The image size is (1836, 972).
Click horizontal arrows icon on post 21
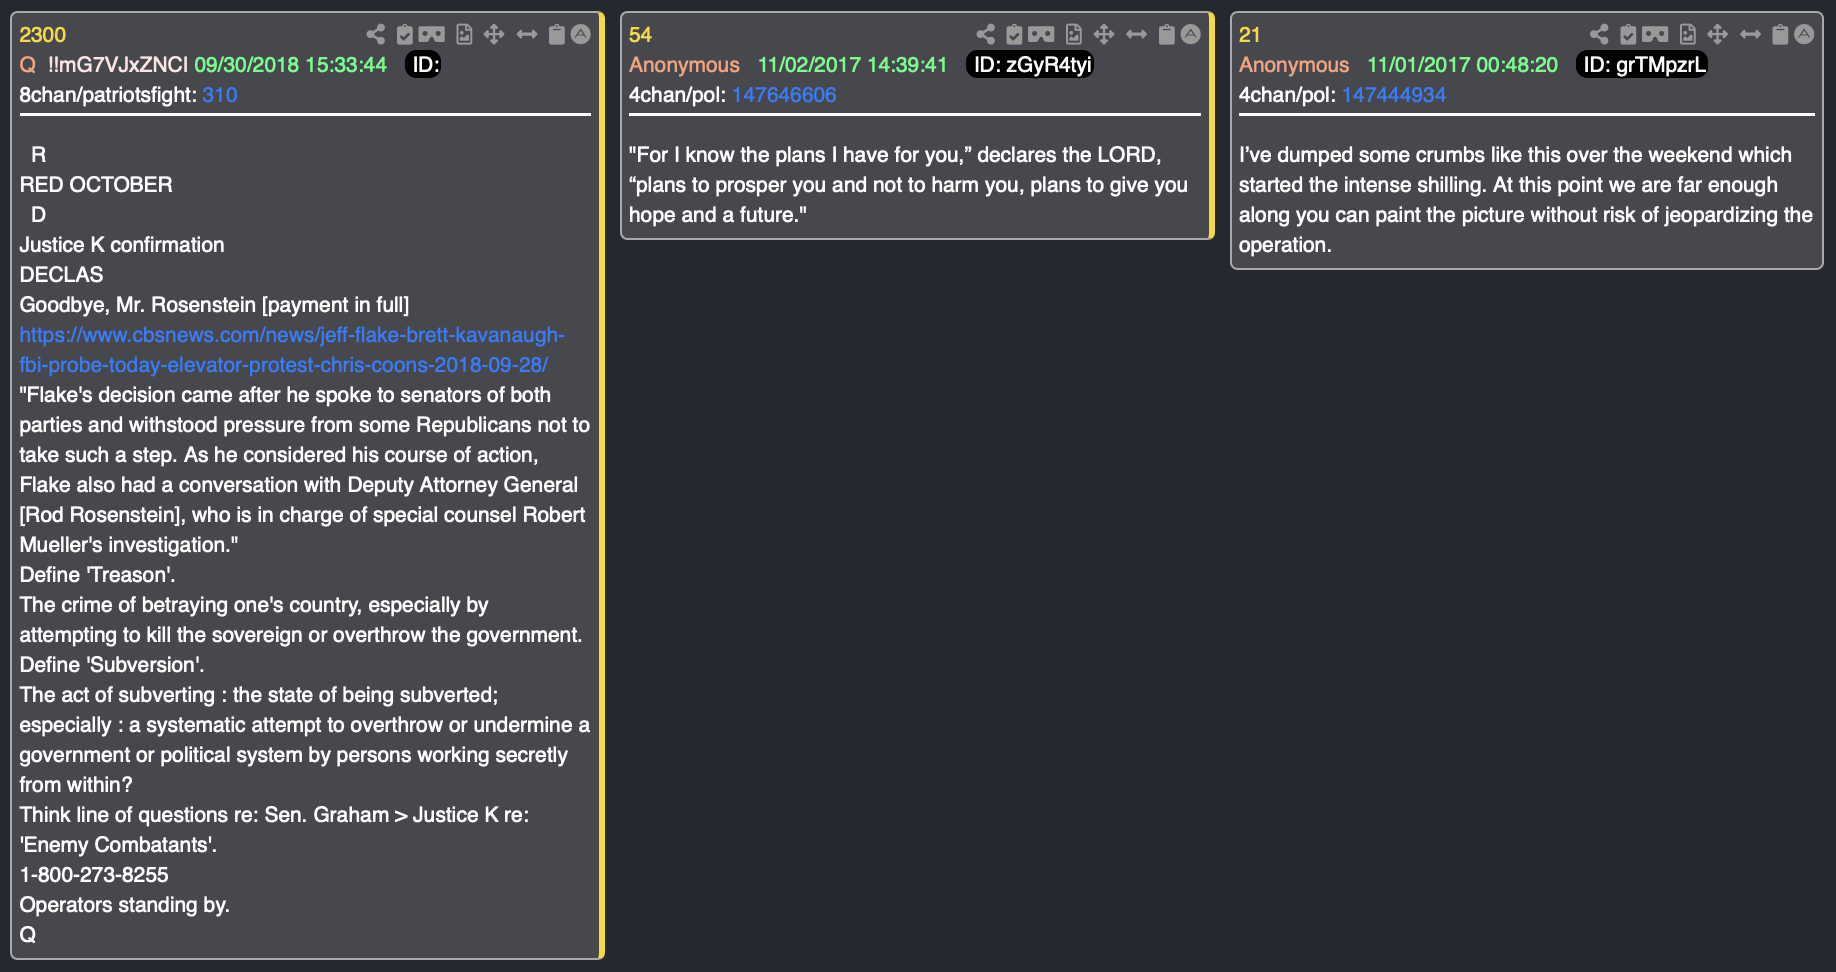[x=1751, y=35]
